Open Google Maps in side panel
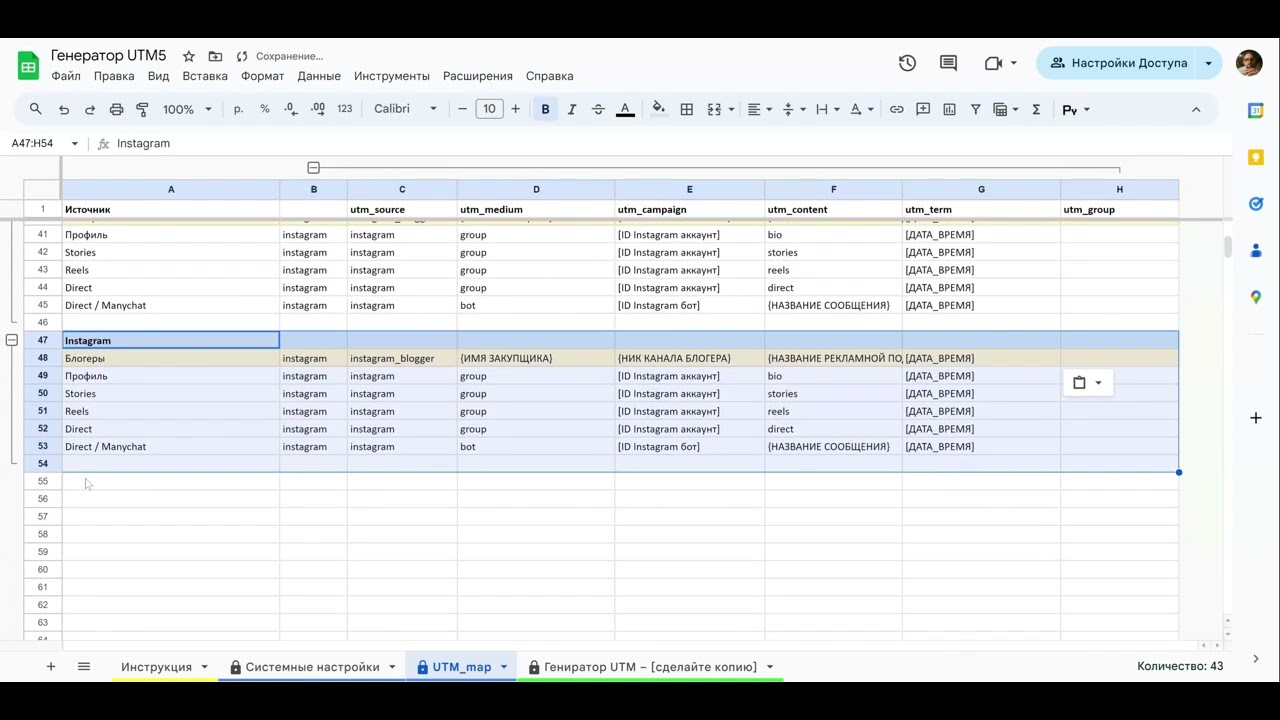The image size is (1280, 720). point(1256,297)
